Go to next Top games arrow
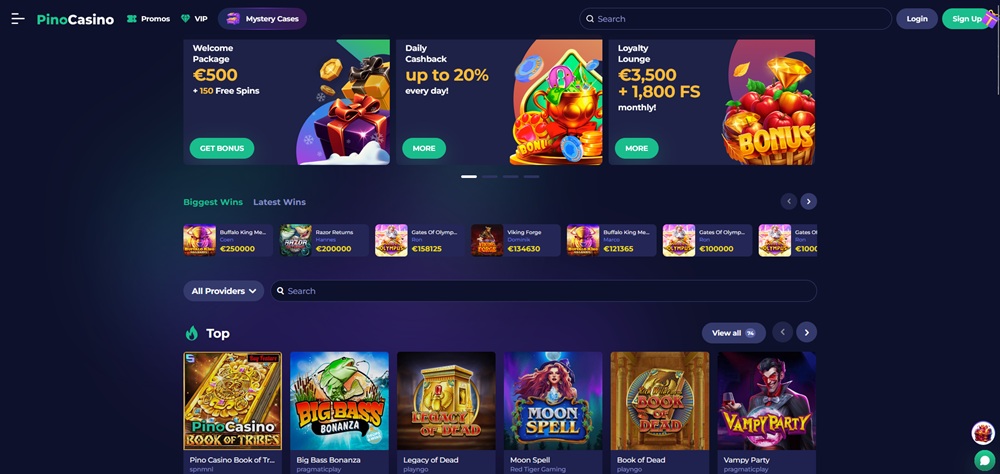 coord(806,332)
